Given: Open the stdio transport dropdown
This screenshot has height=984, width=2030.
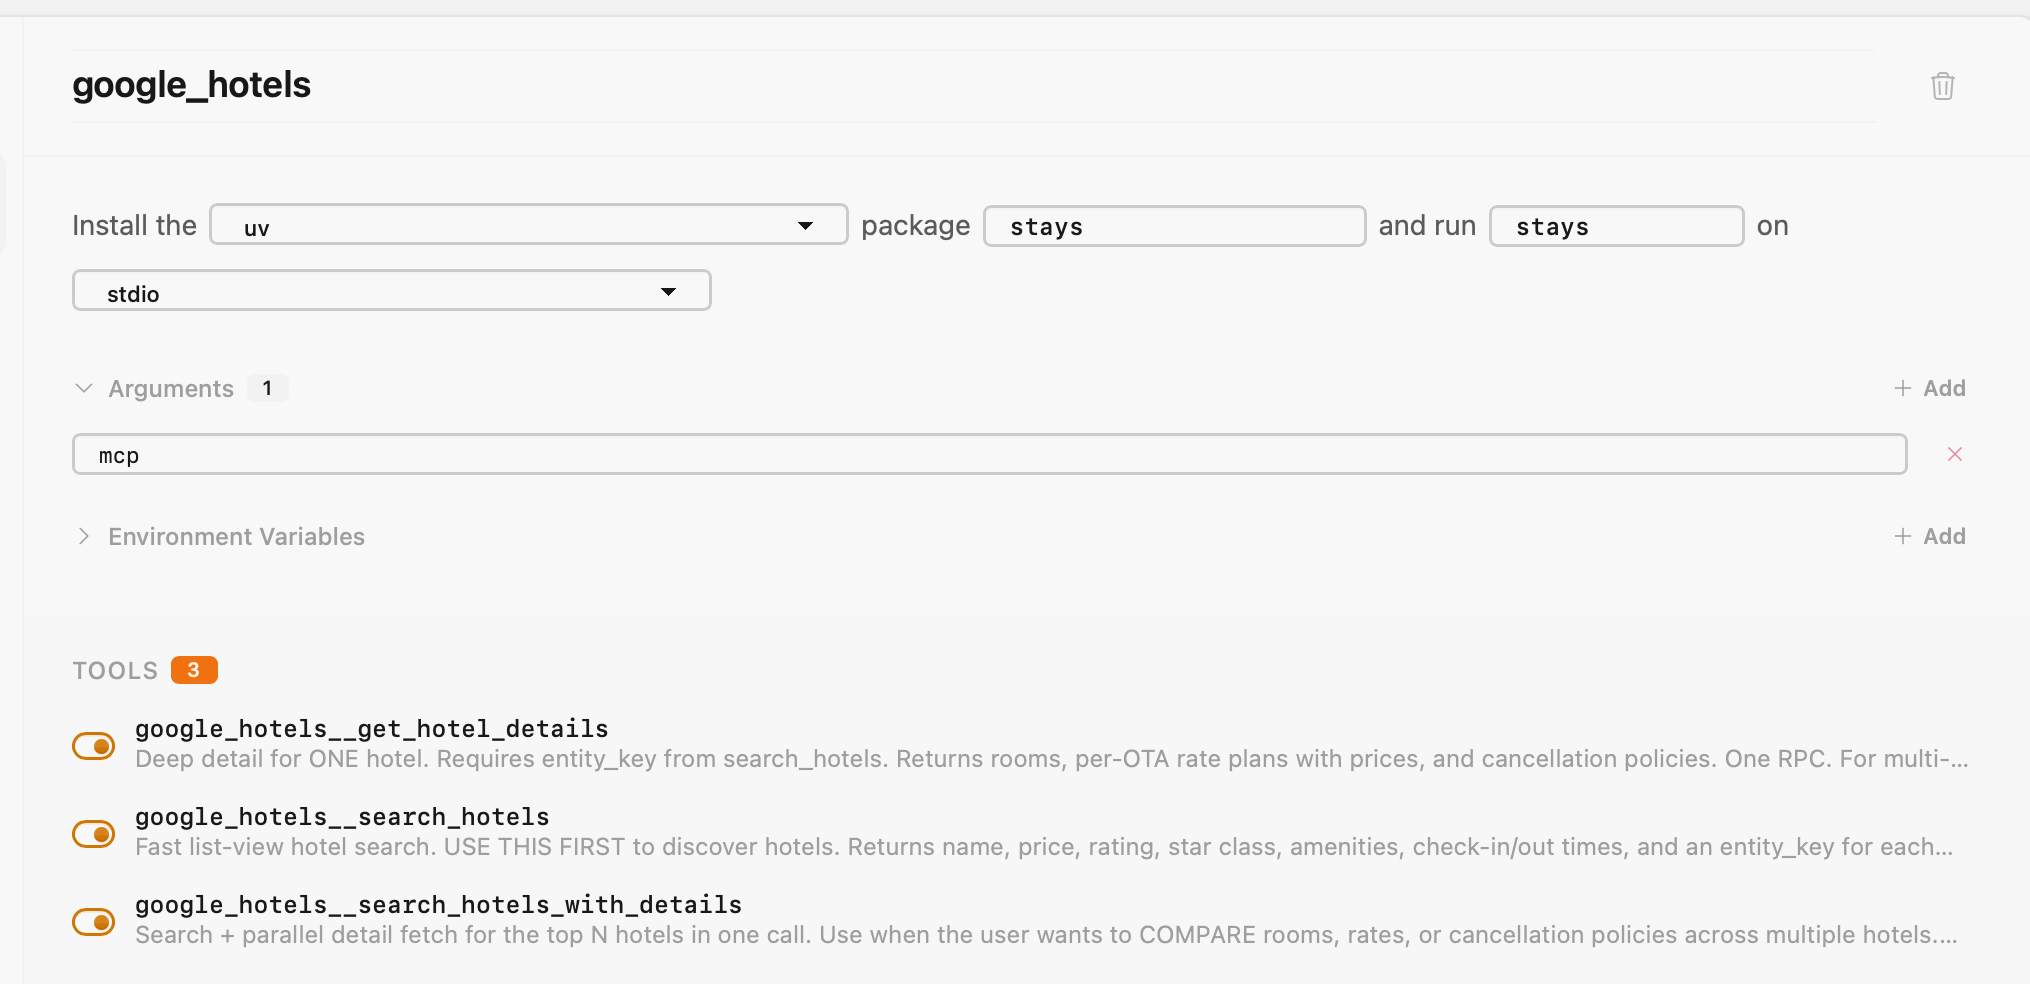Looking at the screenshot, I should 391,291.
